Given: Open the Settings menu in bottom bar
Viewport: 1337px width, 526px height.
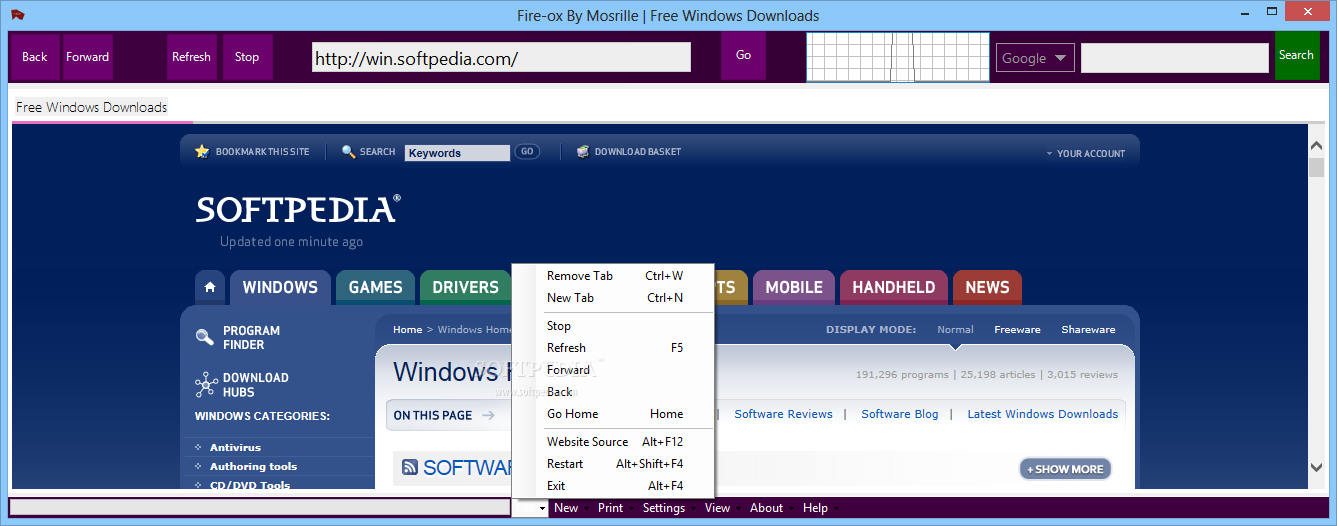Looking at the screenshot, I should 664,508.
